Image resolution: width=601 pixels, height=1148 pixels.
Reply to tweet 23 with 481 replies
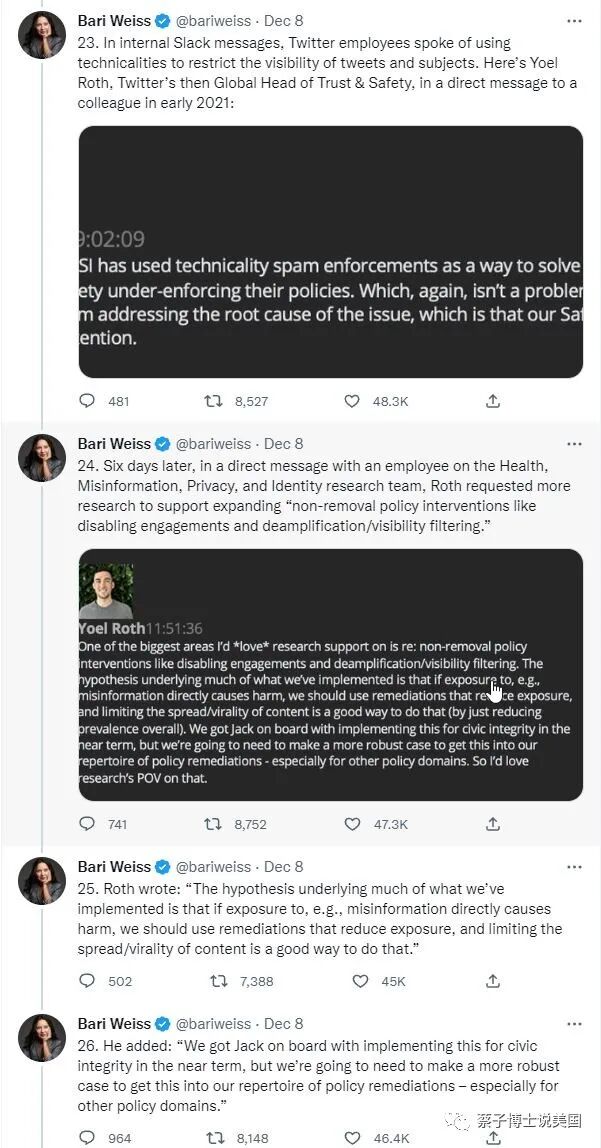pyautogui.click(x=87, y=401)
